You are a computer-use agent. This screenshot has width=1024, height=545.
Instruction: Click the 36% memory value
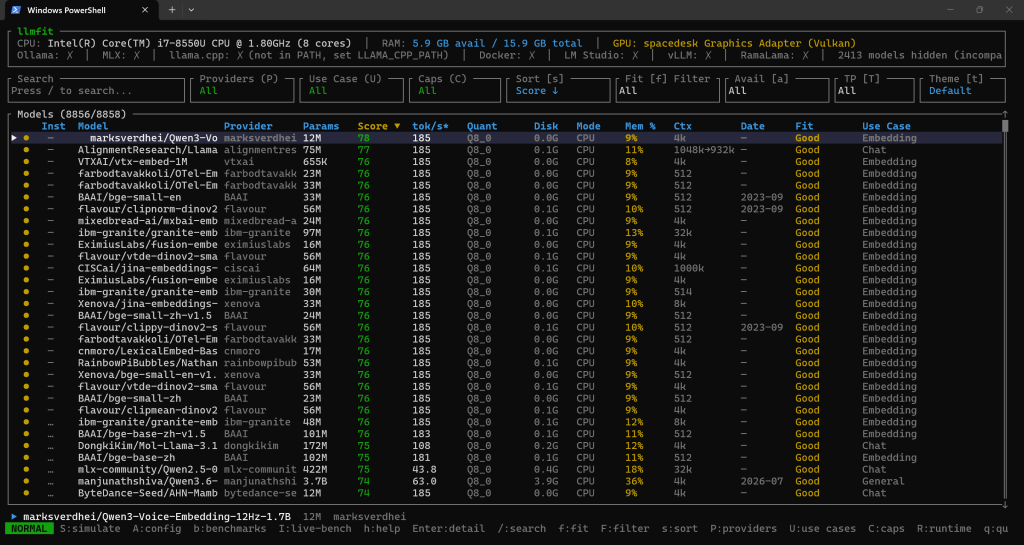[x=633, y=481]
